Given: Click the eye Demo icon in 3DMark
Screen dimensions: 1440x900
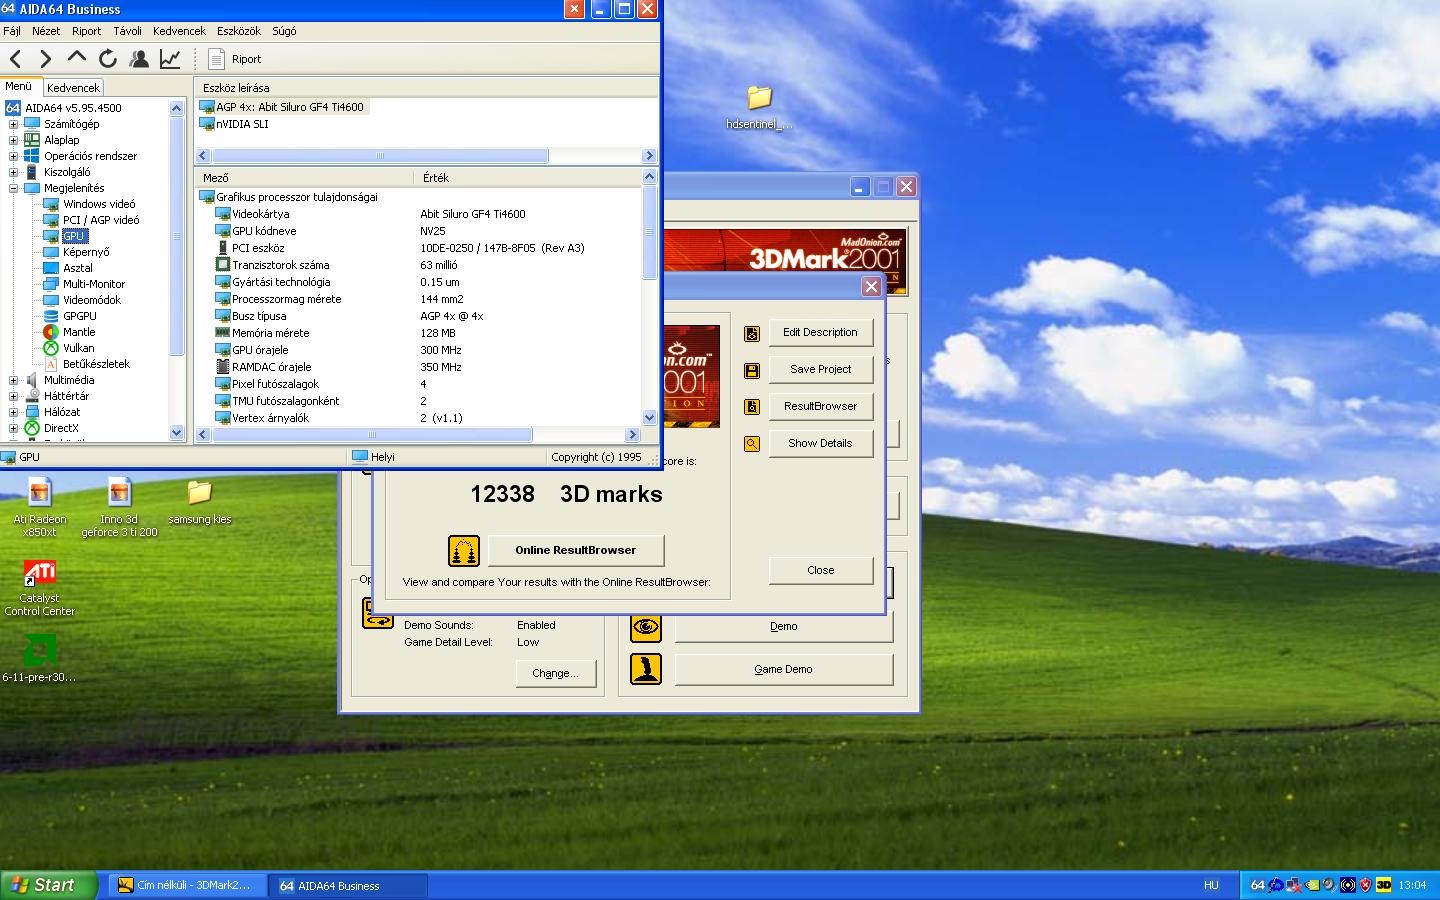Looking at the screenshot, I should pos(646,627).
